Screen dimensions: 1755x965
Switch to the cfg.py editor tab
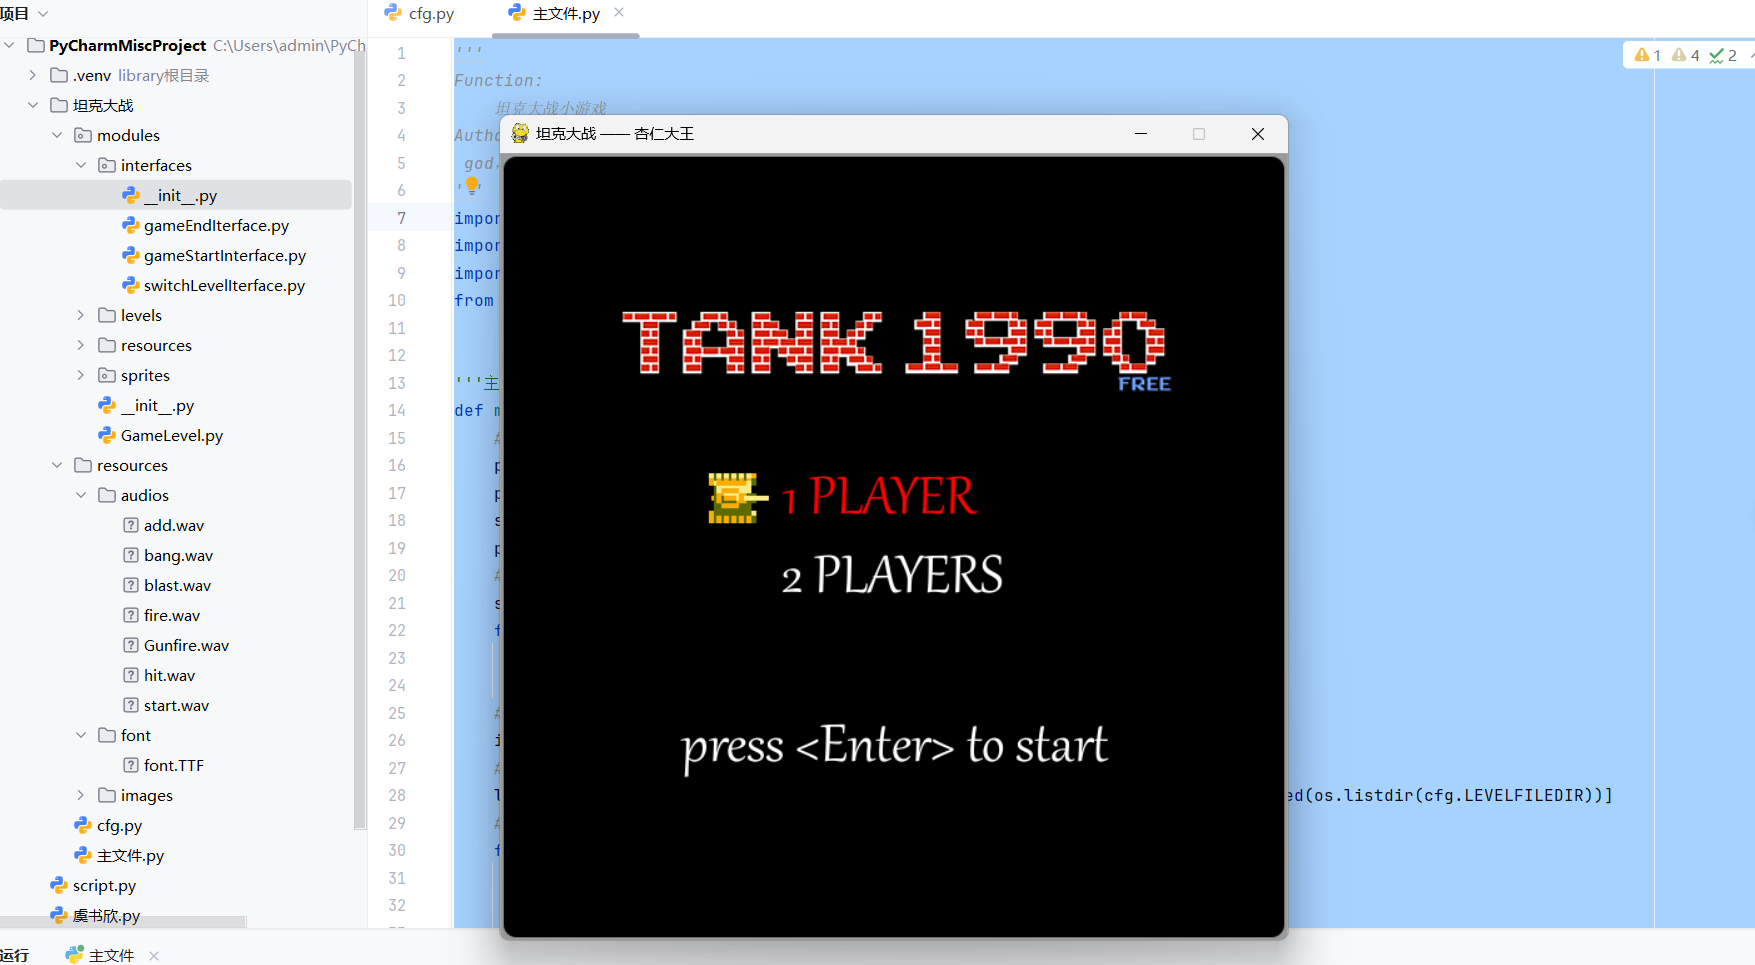coord(420,14)
